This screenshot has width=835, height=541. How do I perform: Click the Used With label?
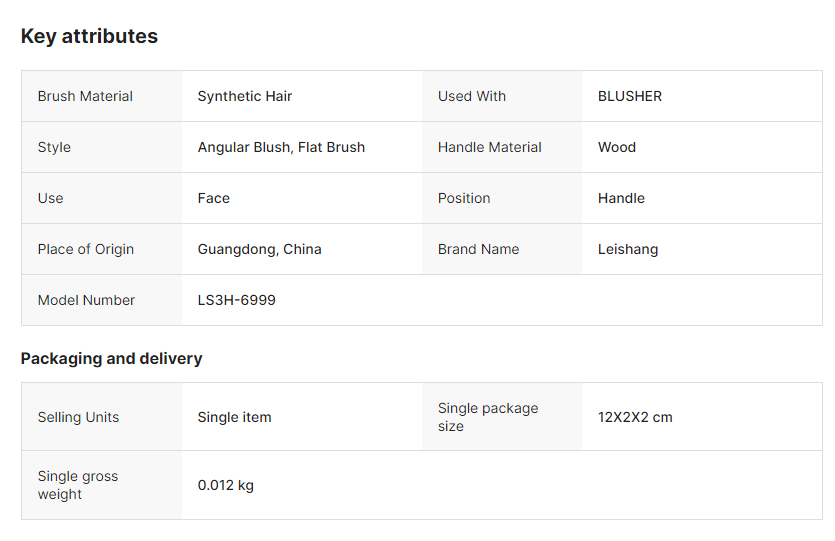[472, 96]
